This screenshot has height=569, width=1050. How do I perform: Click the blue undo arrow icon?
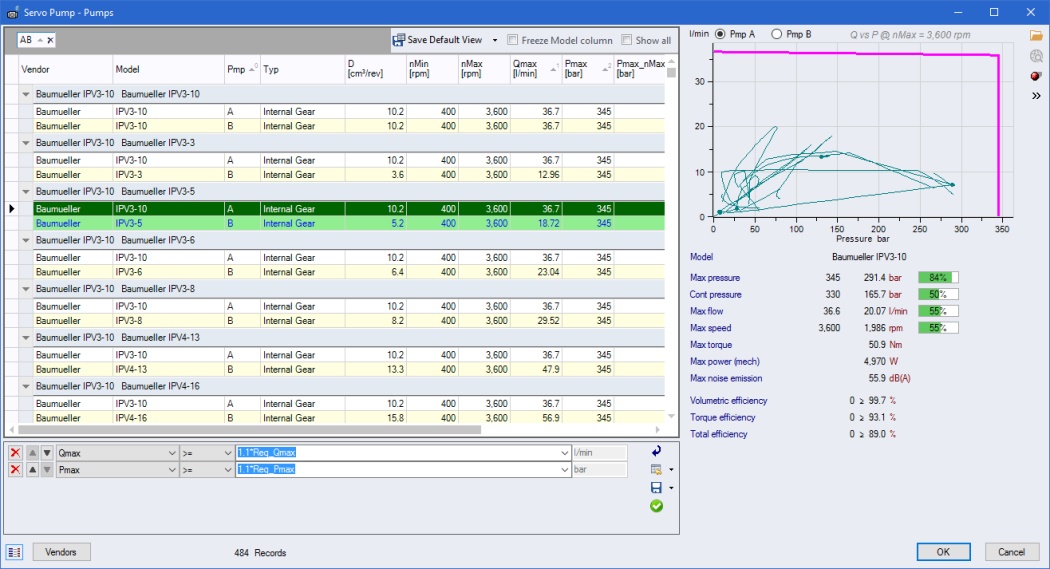[x=656, y=452]
